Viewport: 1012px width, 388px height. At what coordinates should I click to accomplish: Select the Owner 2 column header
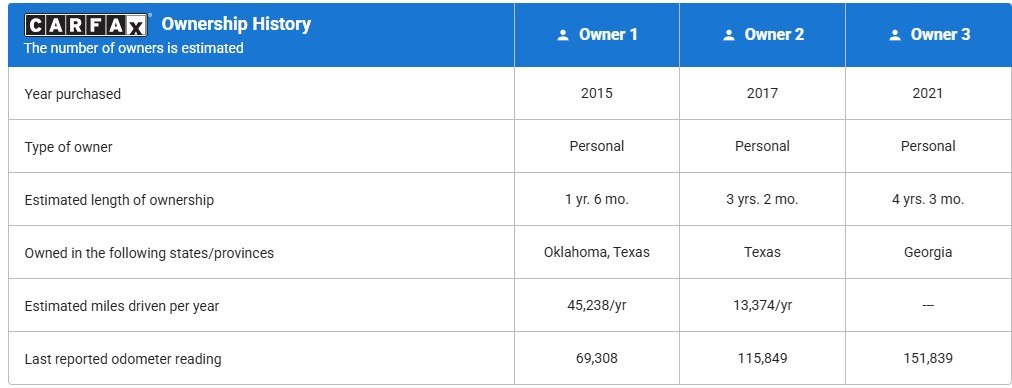pos(762,35)
